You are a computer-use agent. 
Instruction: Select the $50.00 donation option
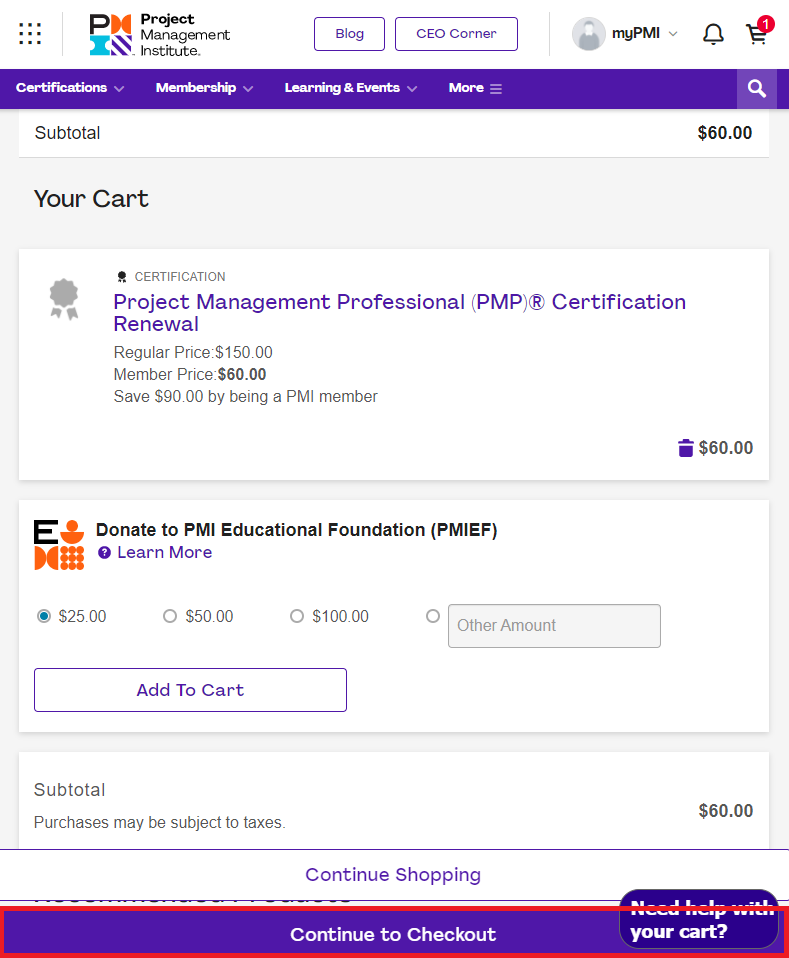pos(170,616)
